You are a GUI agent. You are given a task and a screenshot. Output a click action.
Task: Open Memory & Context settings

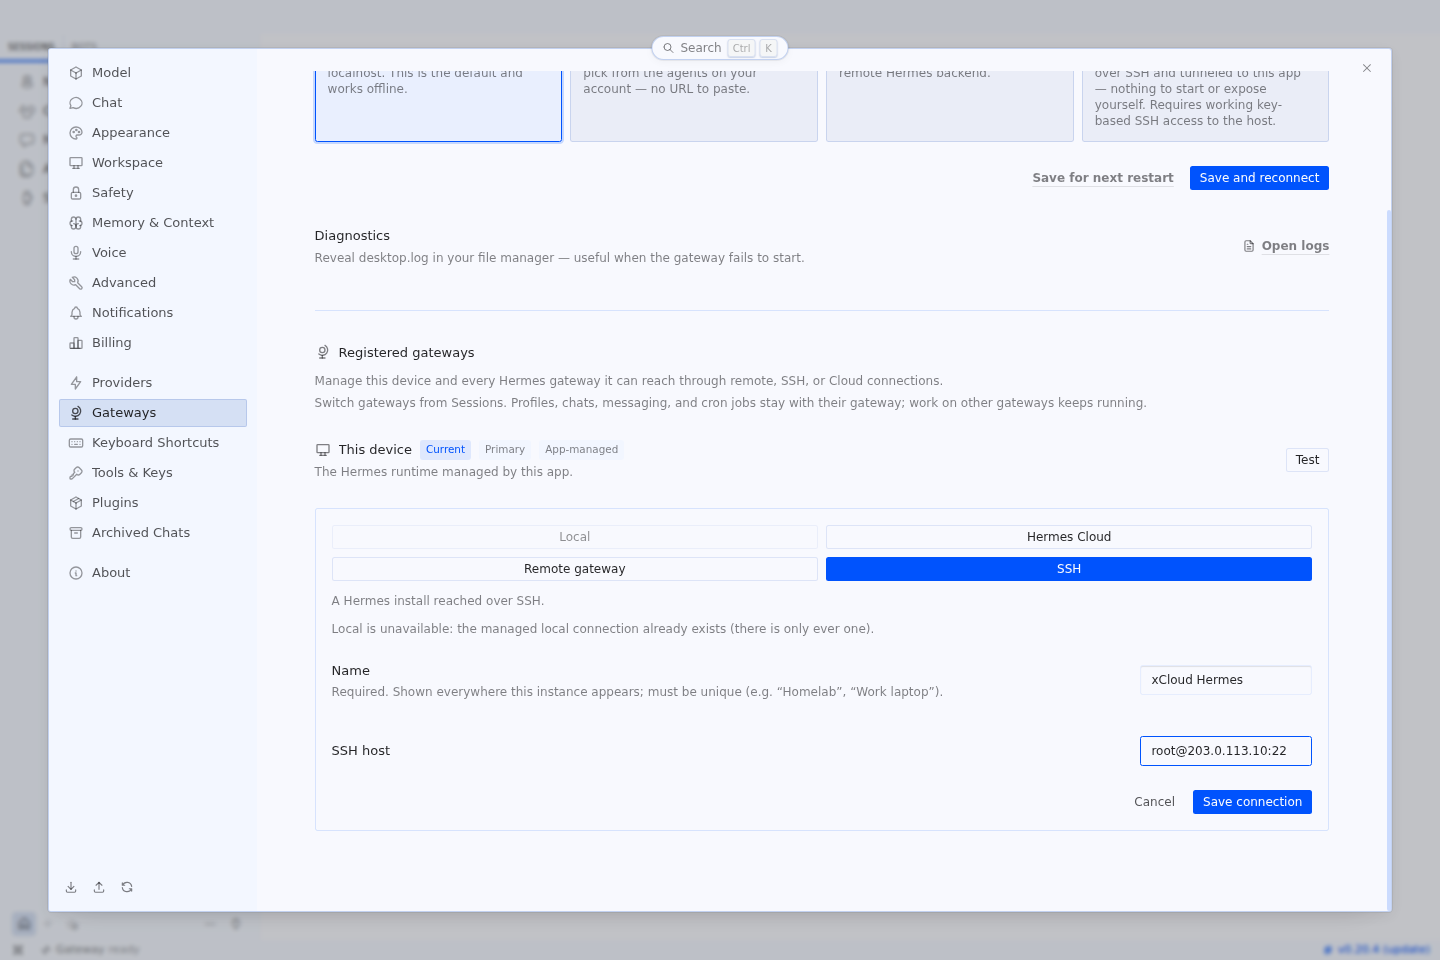[153, 223]
